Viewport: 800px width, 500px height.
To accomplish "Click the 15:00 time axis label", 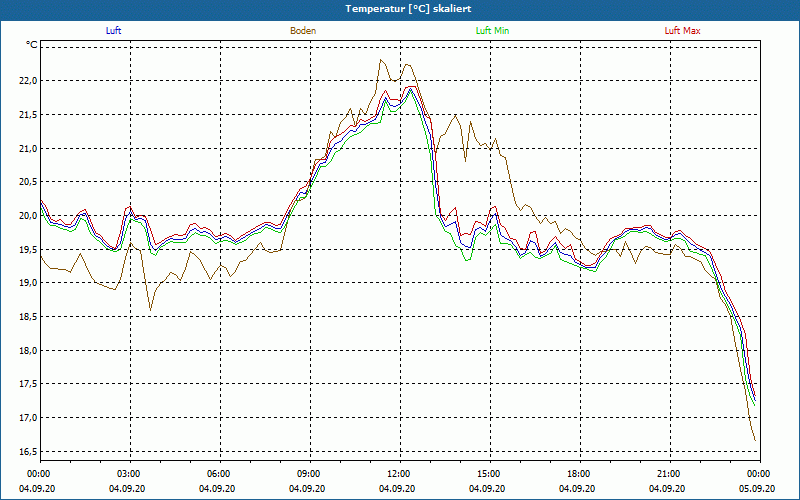I will click(490, 473).
